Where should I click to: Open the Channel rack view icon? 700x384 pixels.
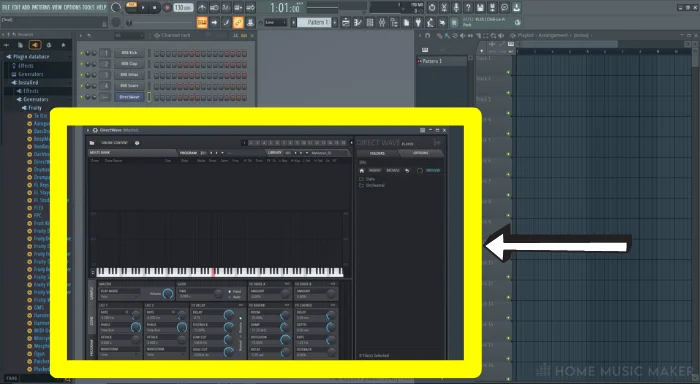(x=370, y=22)
